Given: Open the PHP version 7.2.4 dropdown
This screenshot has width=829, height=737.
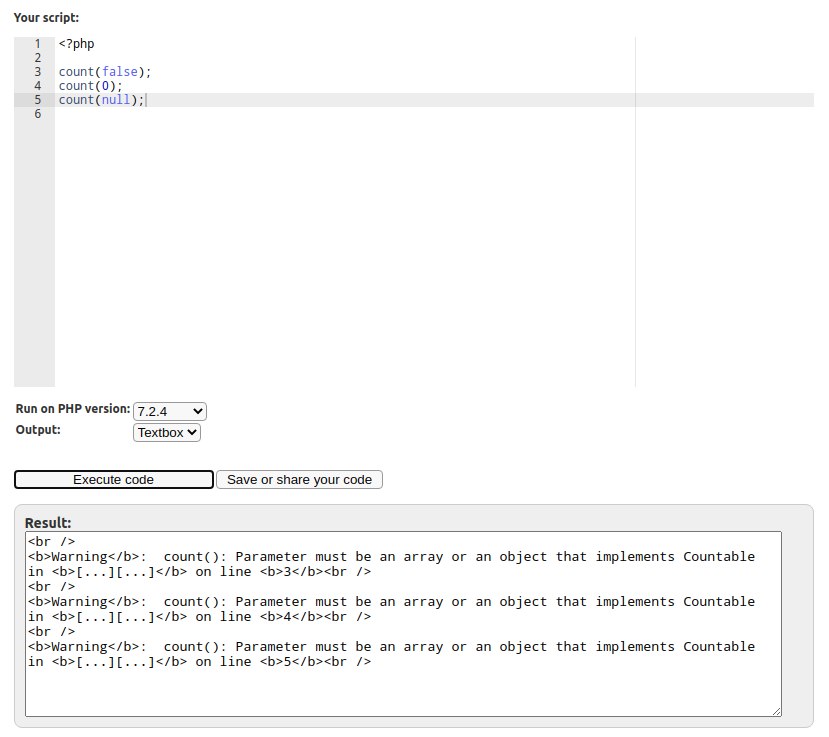Looking at the screenshot, I should [170, 411].
